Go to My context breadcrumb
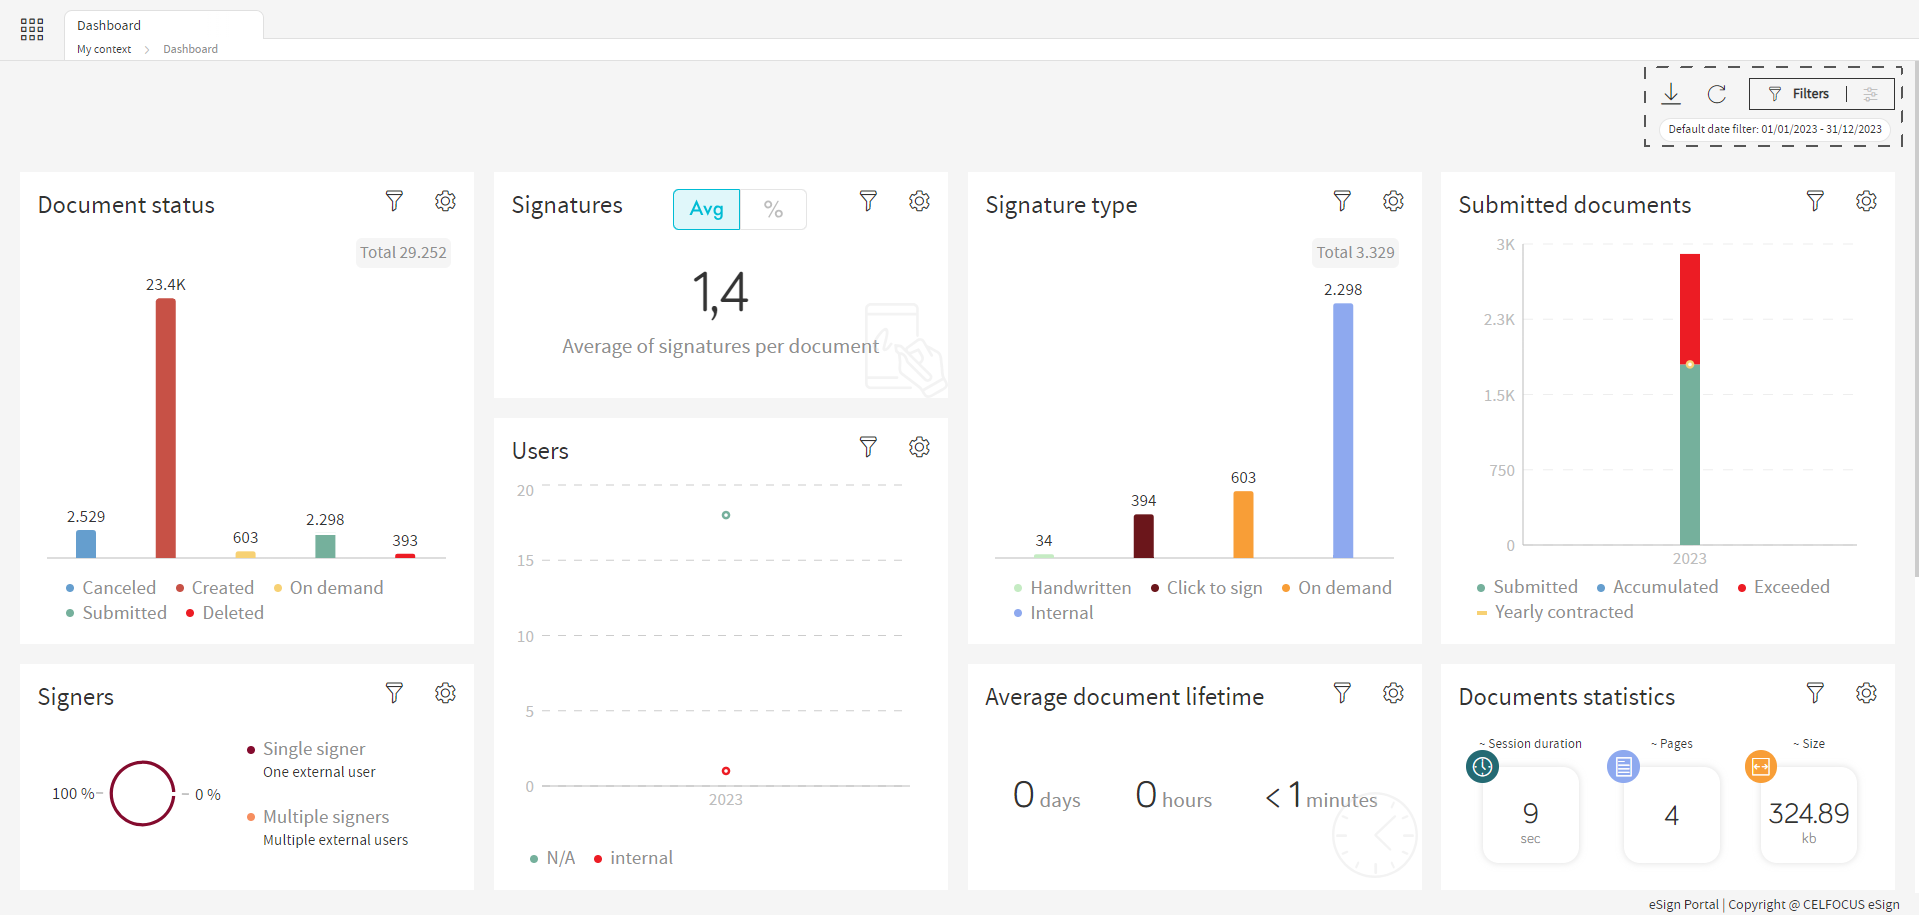1919x915 pixels. coord(104,49)
